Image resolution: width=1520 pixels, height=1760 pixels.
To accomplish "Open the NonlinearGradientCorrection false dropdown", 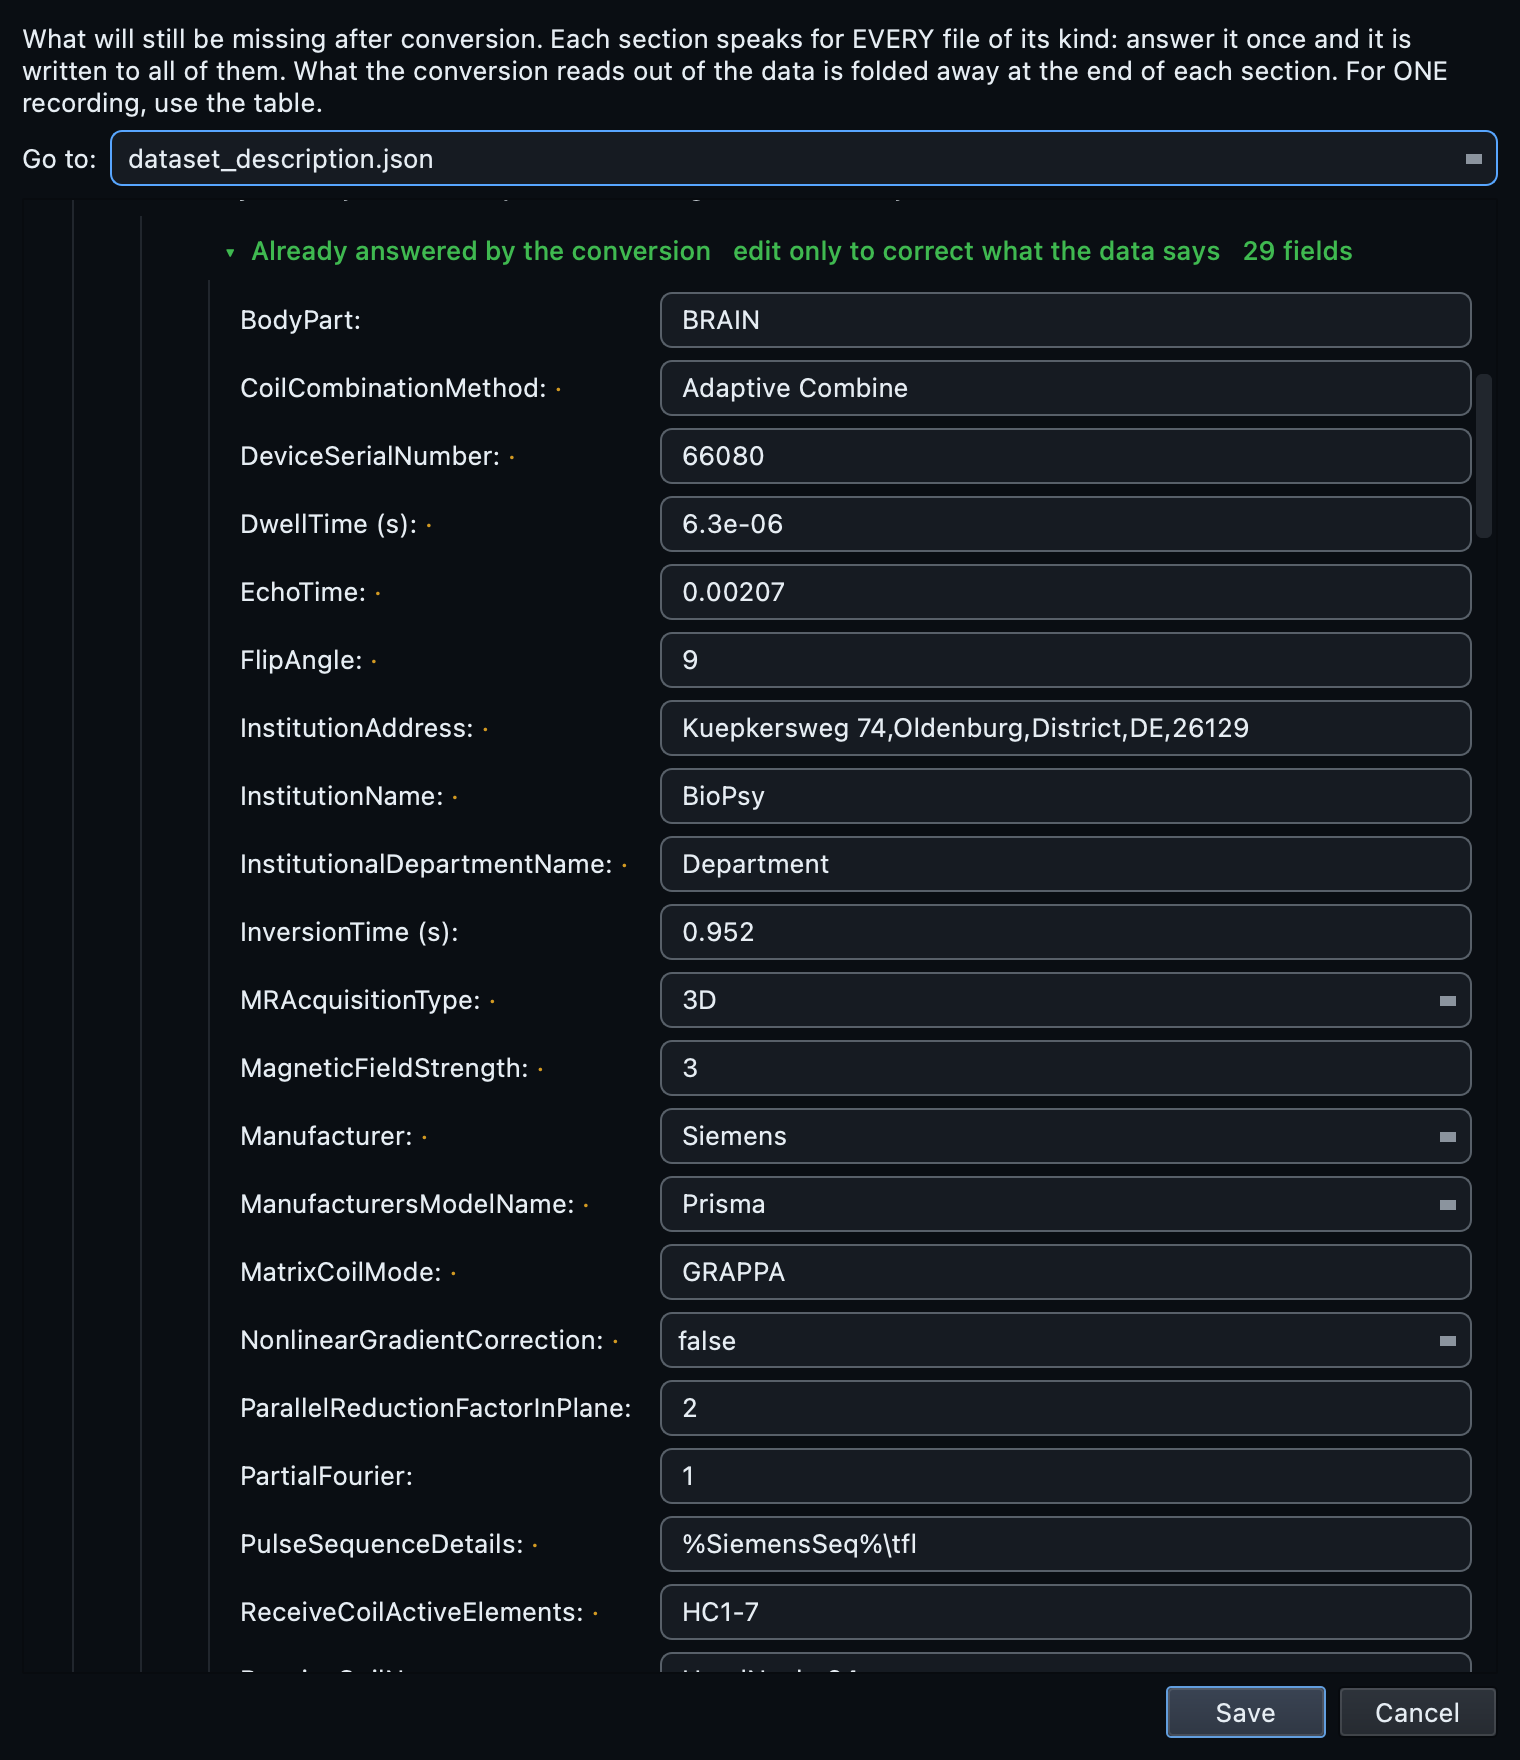I will [1065, 1340].
